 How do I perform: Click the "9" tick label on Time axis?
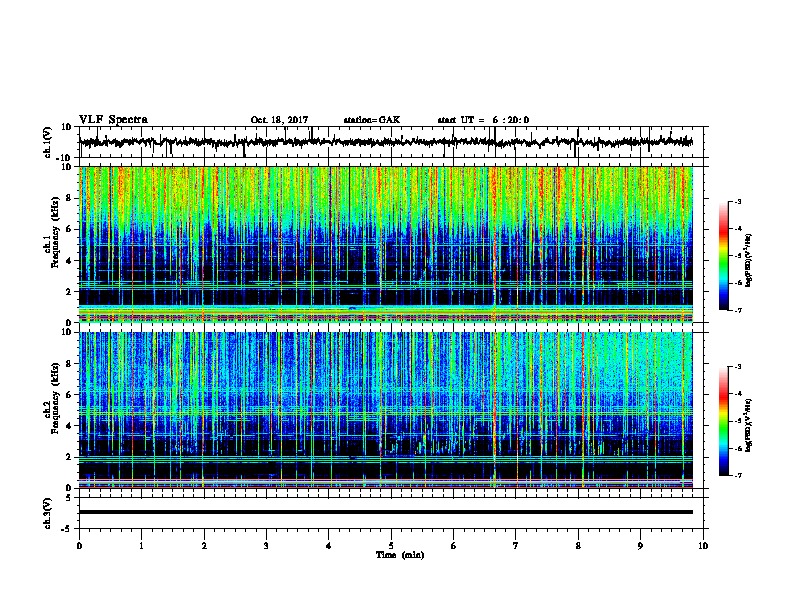(x=640, y=546)
